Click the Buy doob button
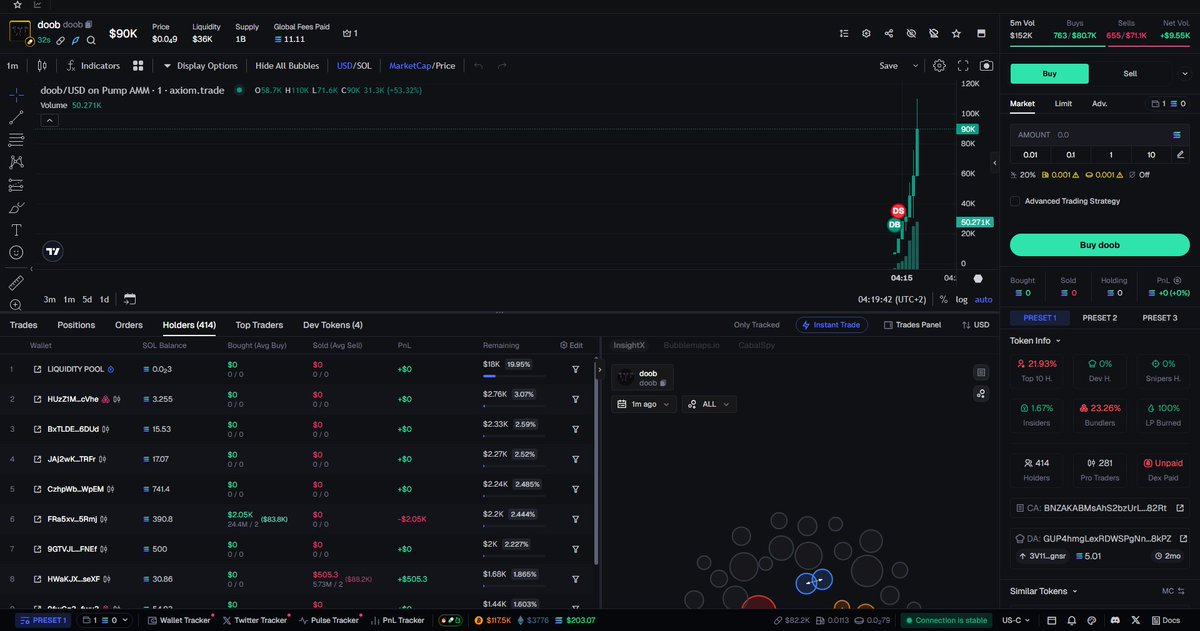 [x=1099, y=245]
